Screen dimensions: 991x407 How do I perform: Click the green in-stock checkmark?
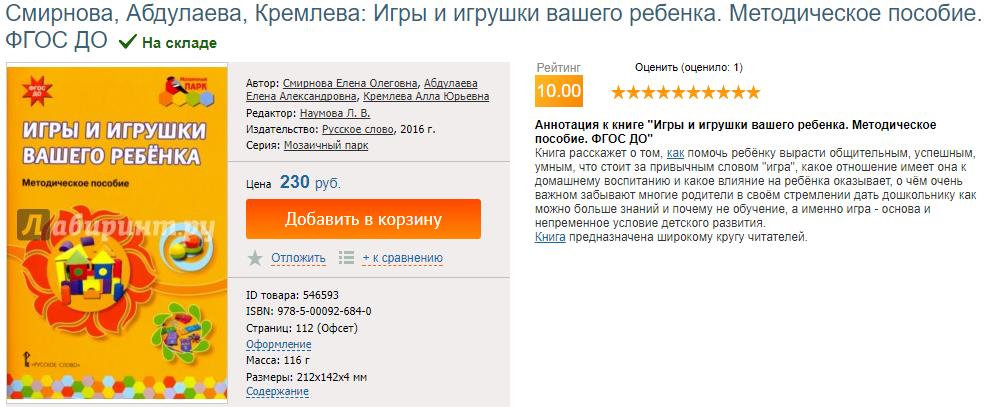(127, 43)
